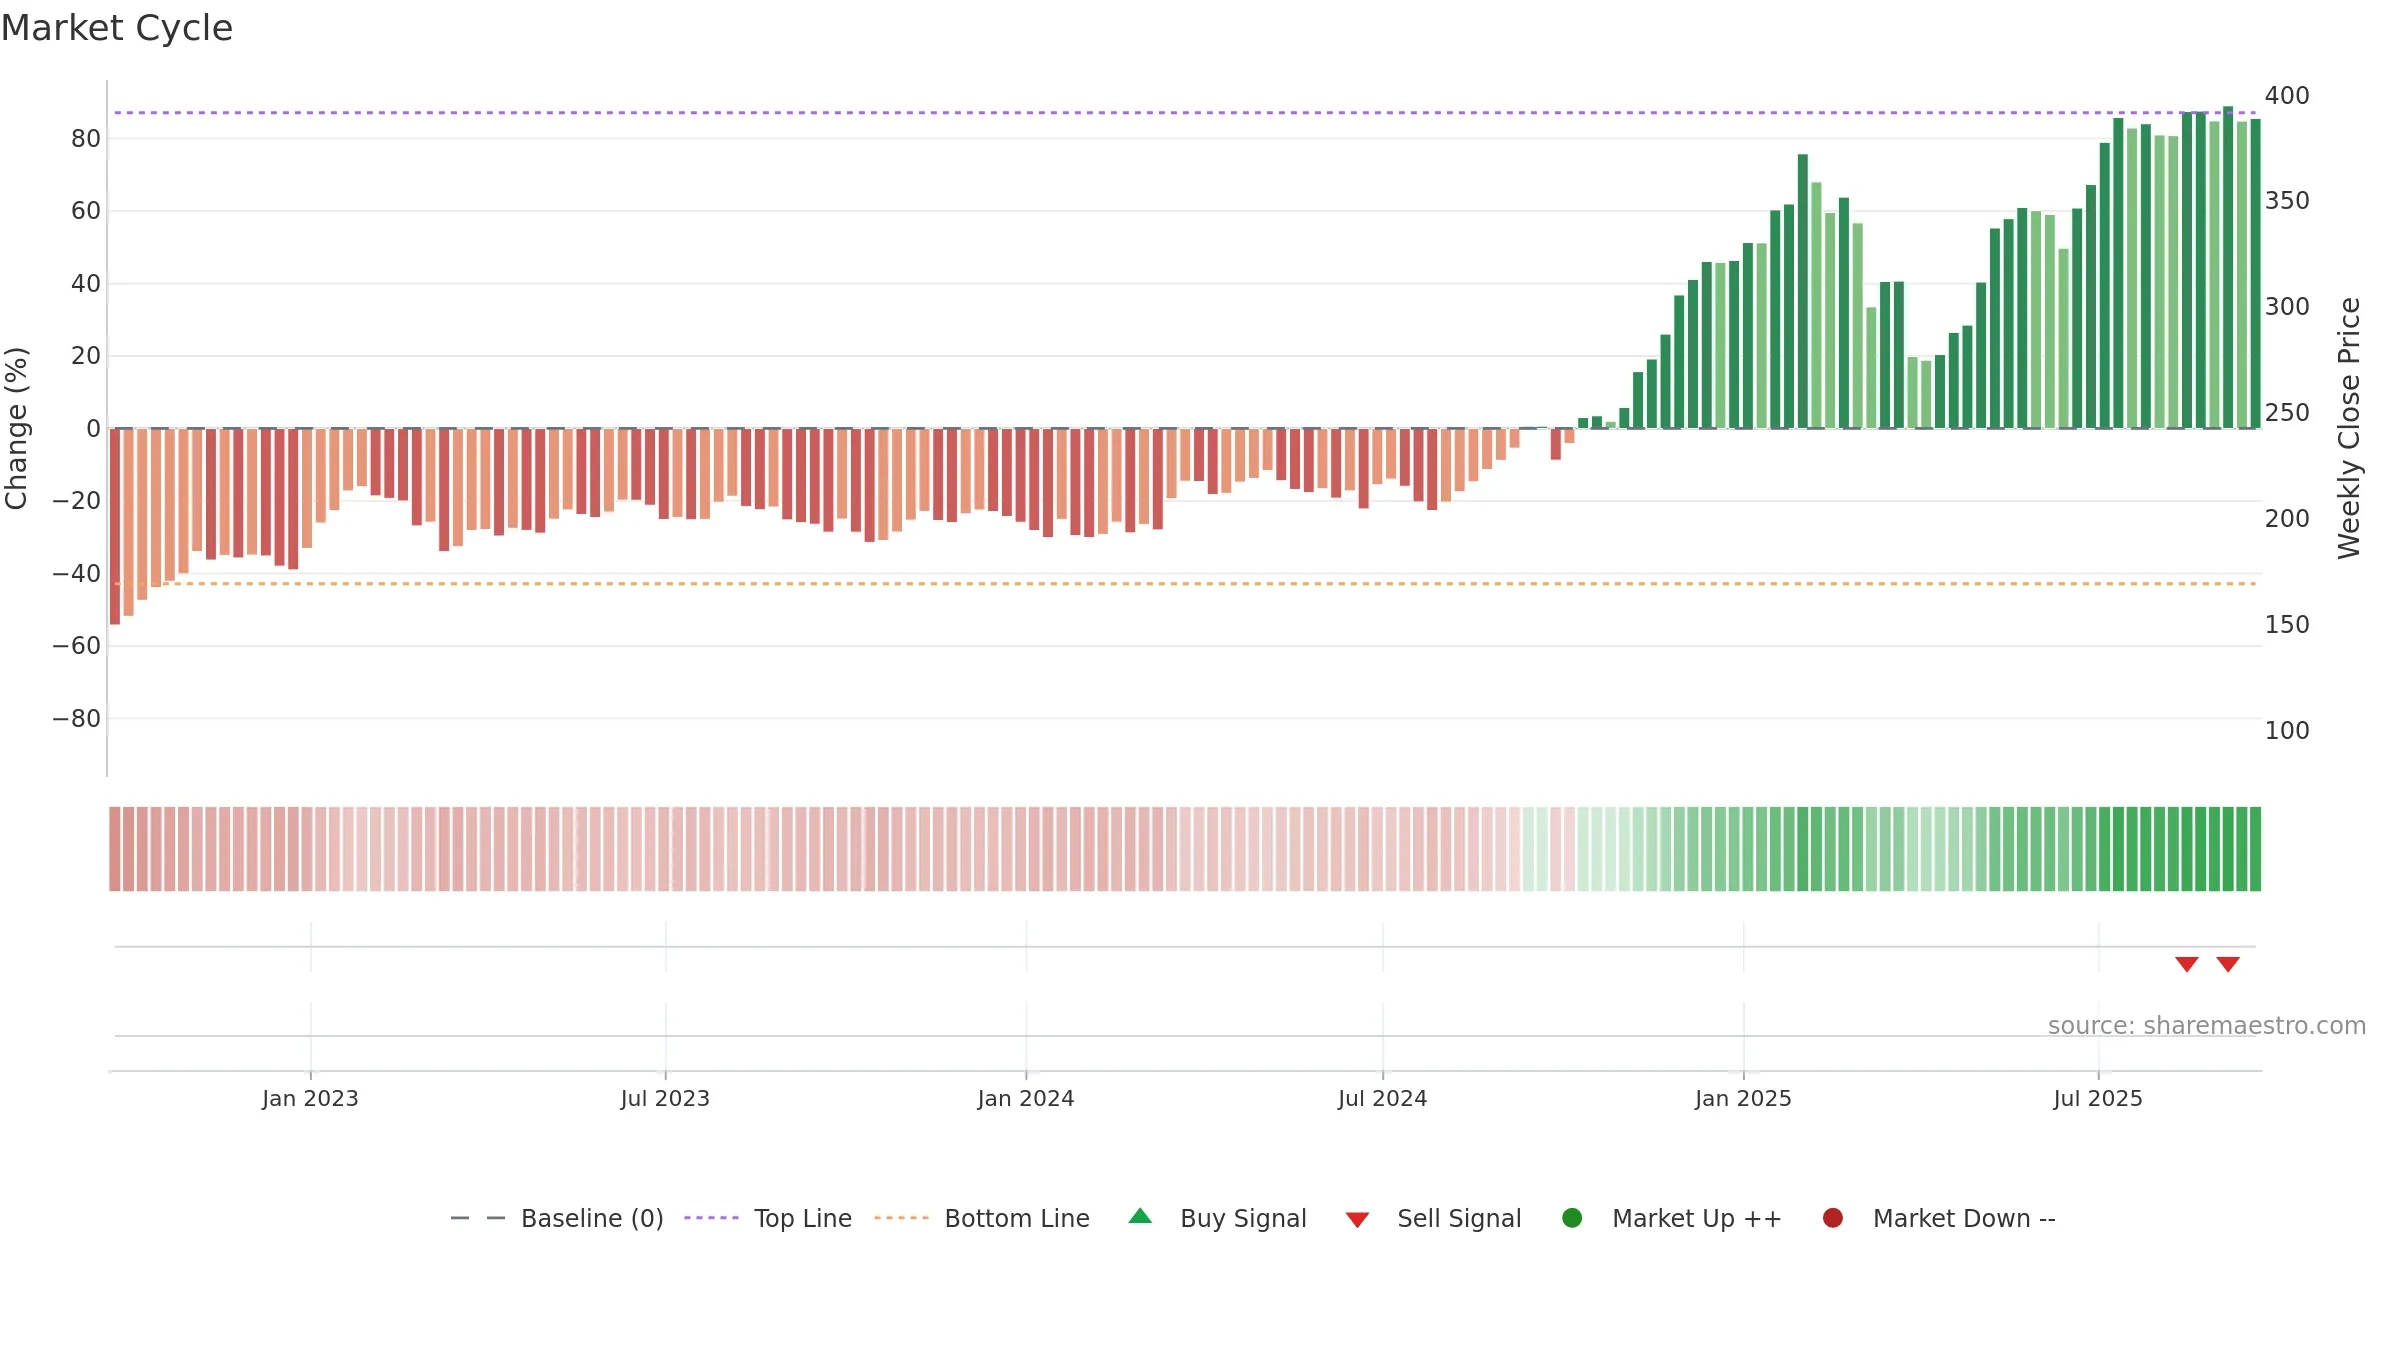Click the Jan 2024 x-axis label

coord(1026,1098)
